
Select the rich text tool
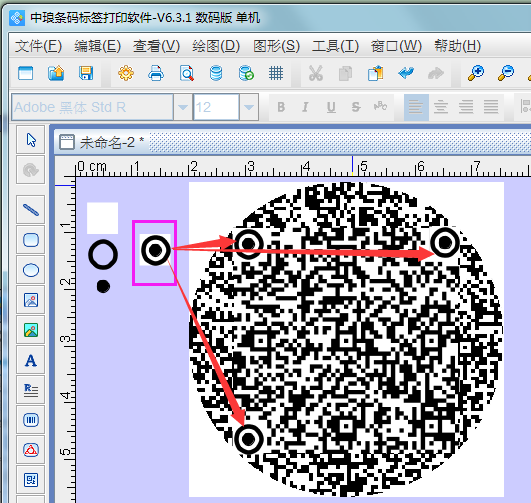(x=31, y=390)
